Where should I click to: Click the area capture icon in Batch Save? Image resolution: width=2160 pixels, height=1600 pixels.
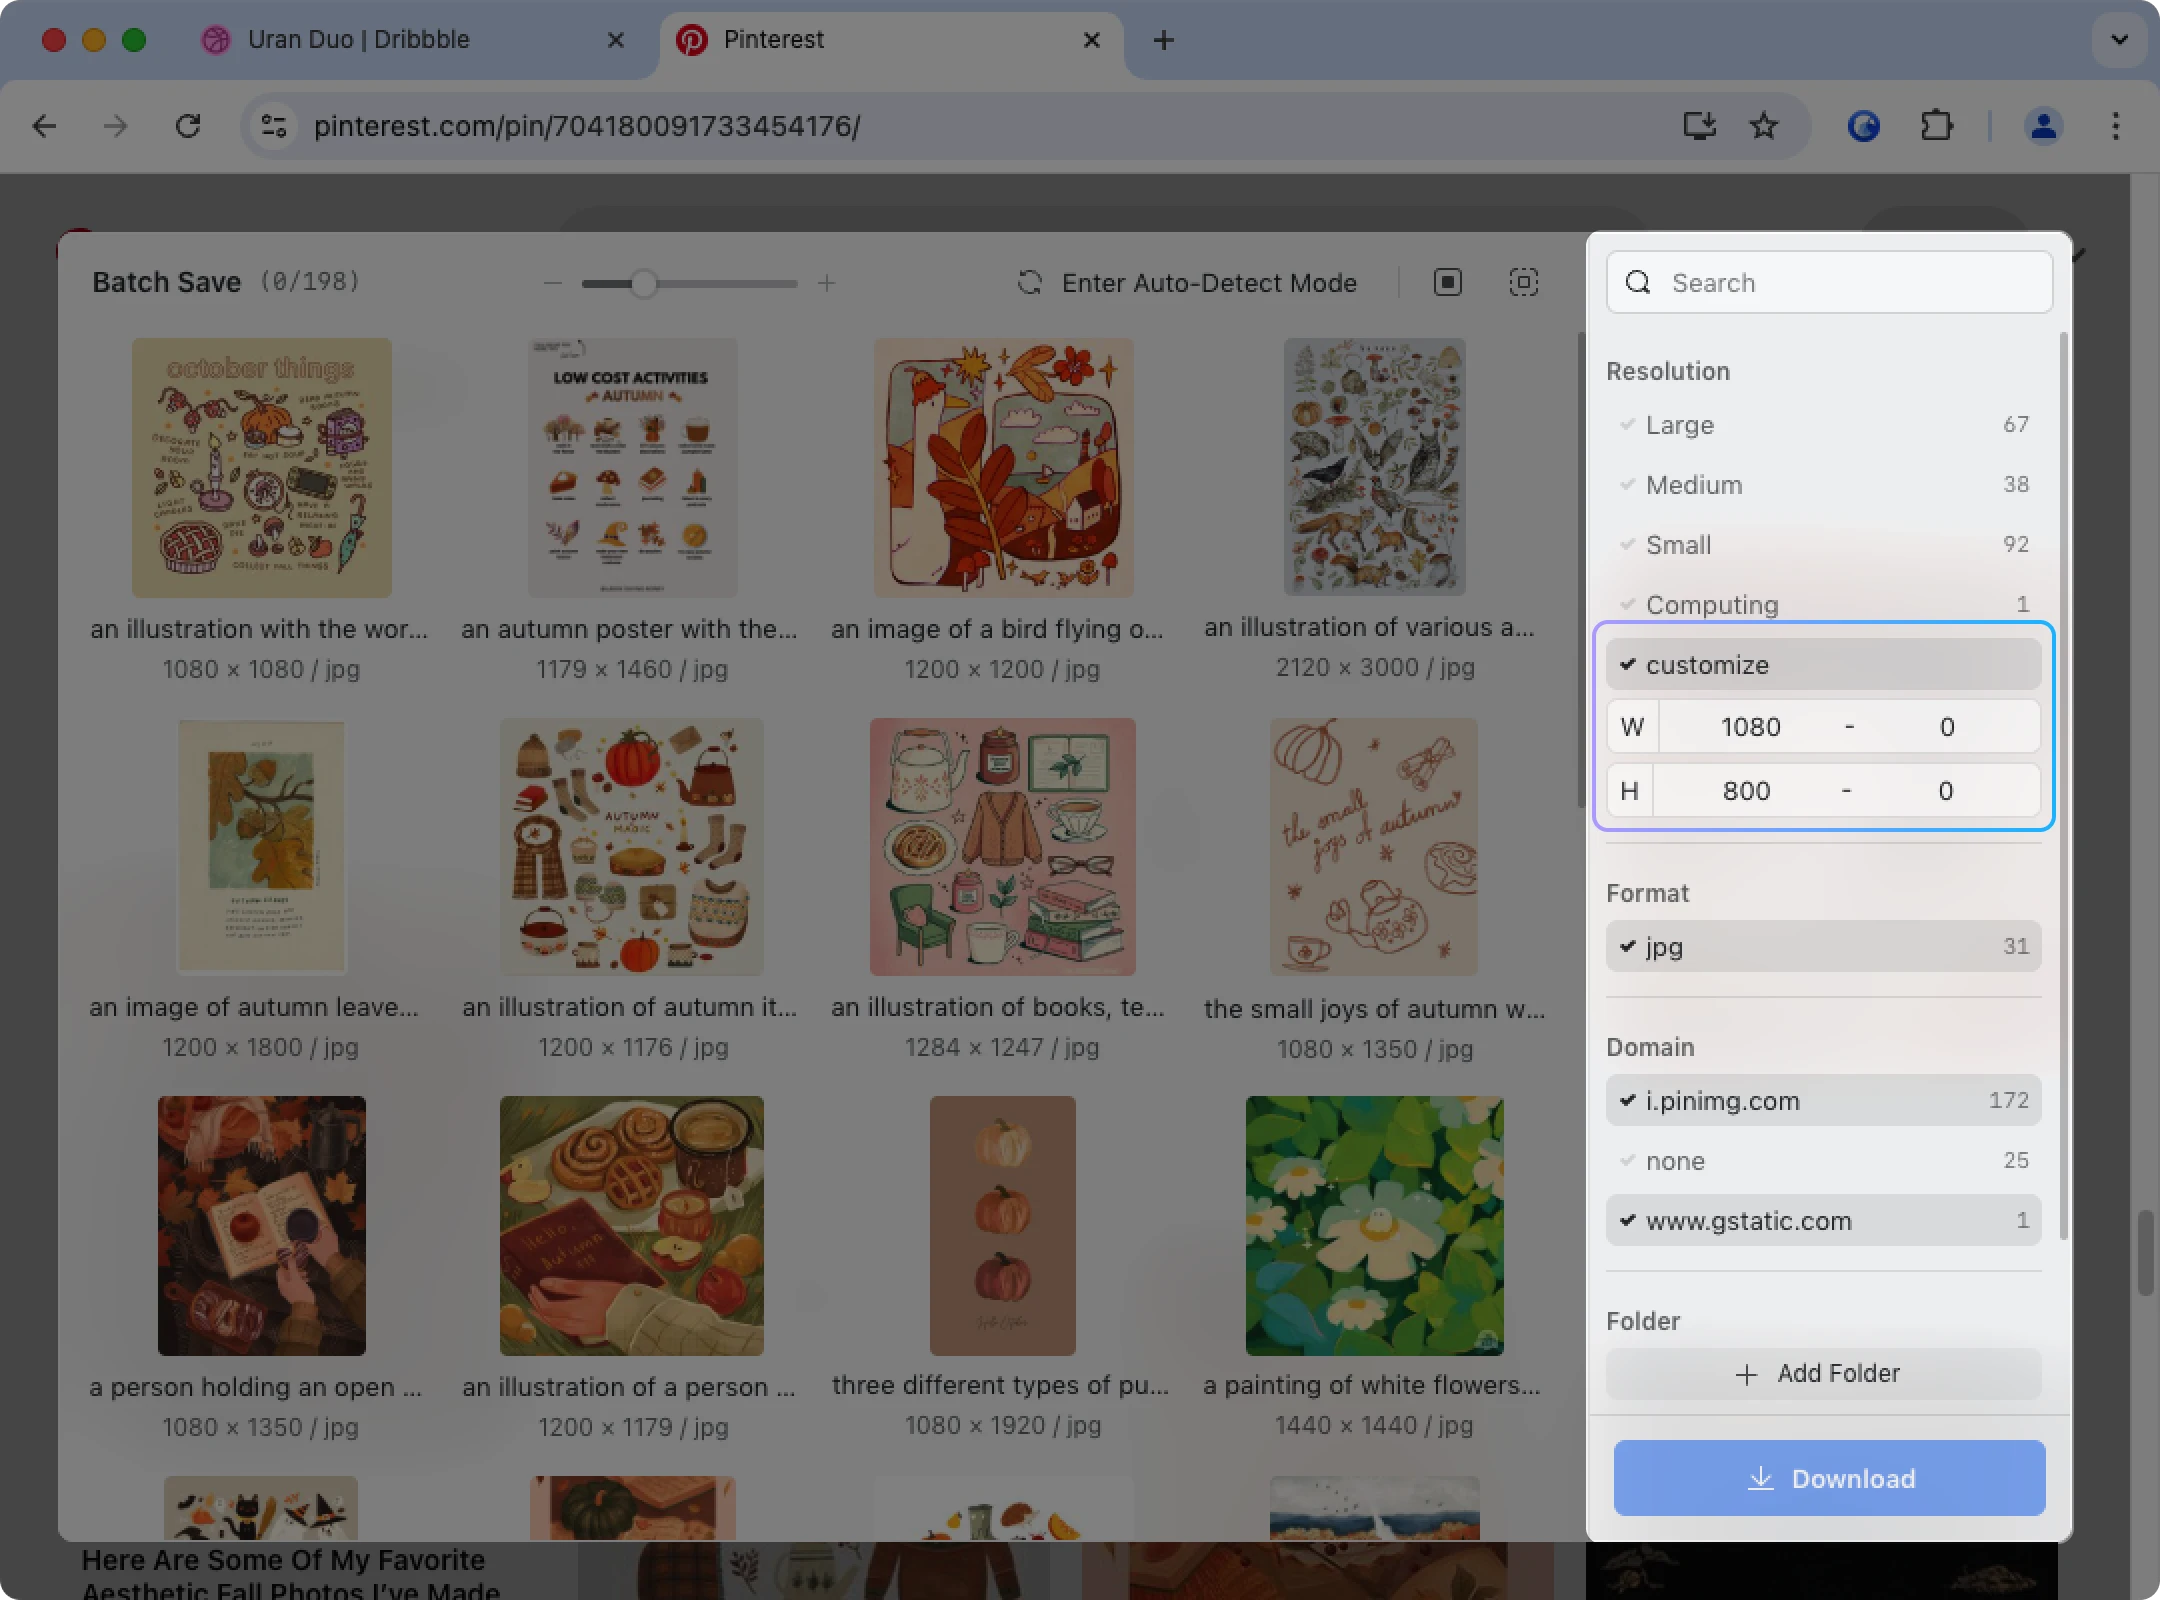pyautogui.click(x=1523, y=283)
